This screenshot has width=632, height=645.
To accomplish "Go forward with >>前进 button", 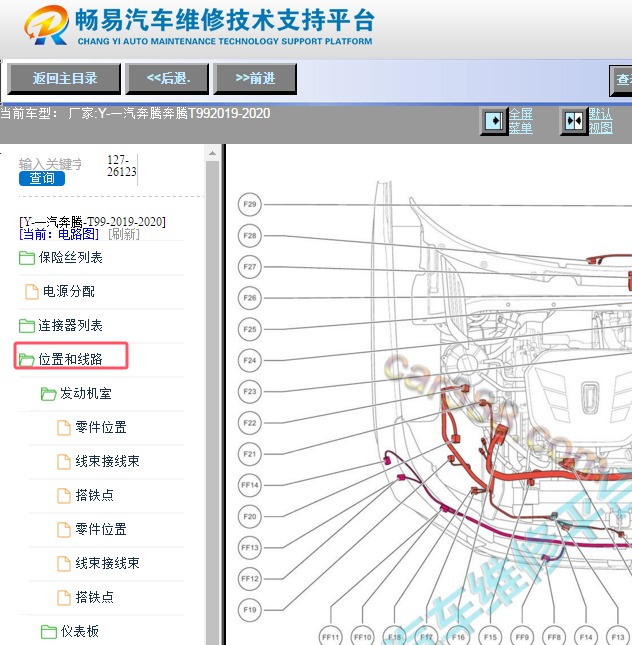I will pos(255,79).
